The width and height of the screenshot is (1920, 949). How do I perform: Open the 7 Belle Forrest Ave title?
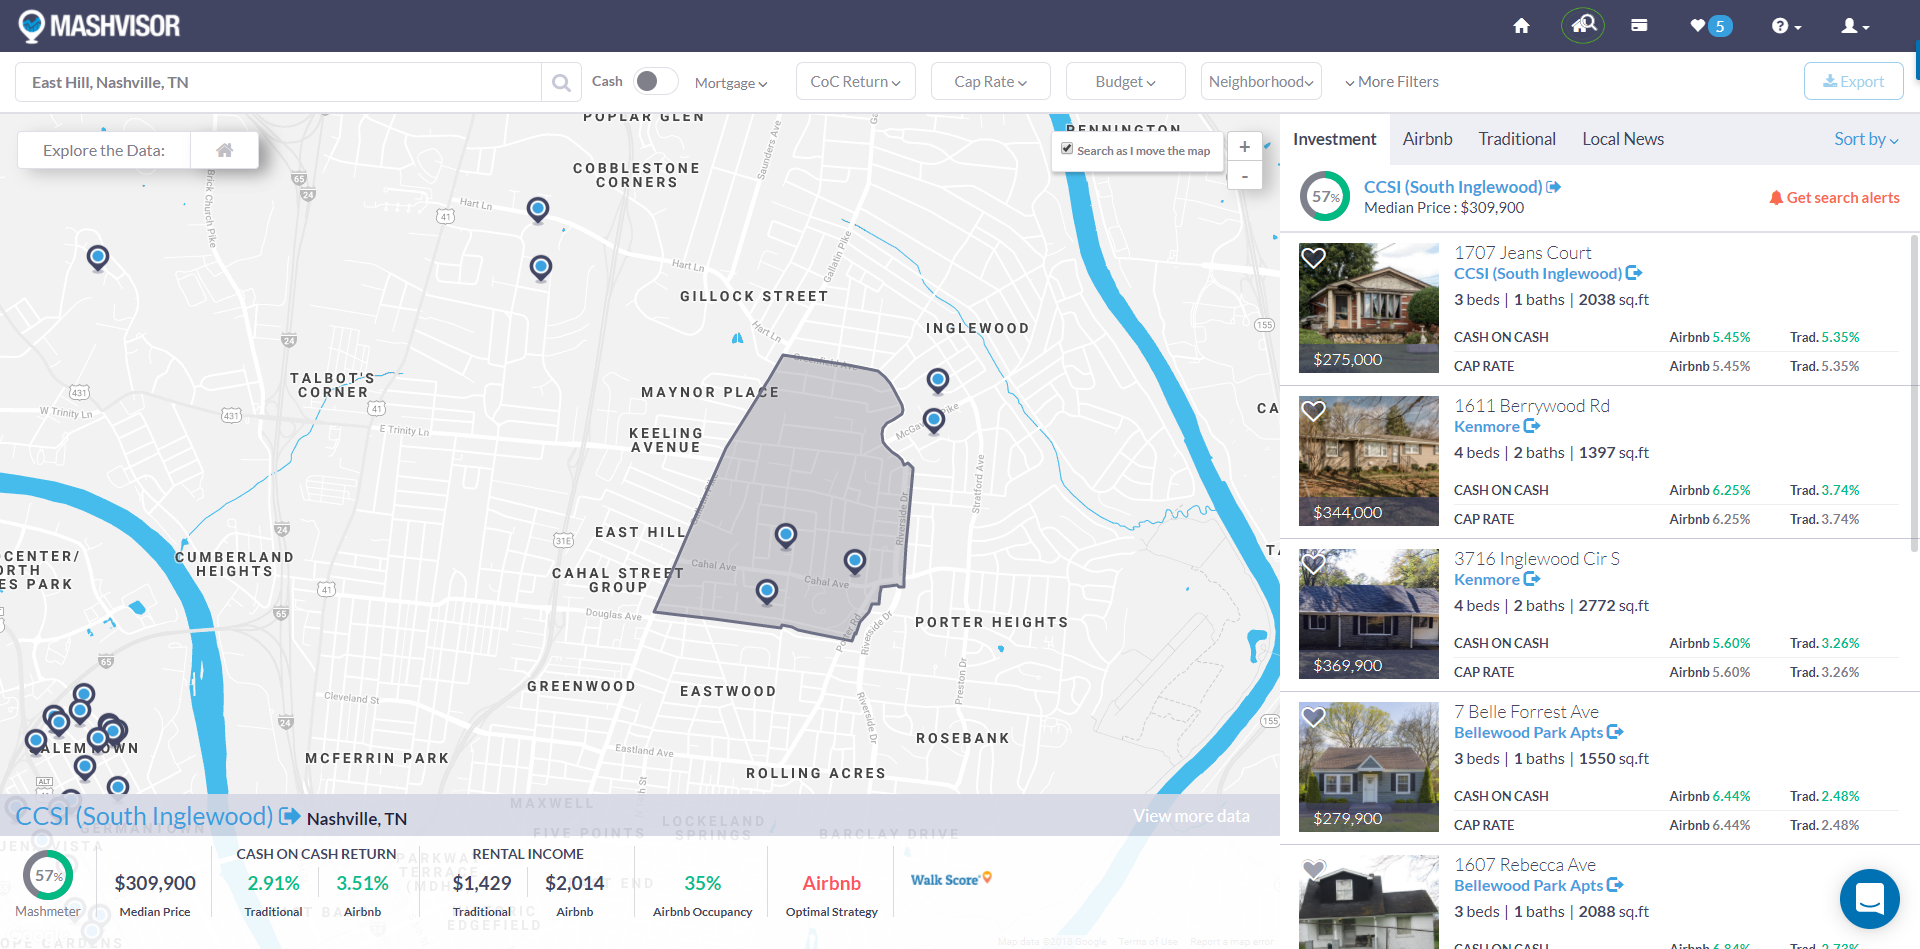(1526, 712)
